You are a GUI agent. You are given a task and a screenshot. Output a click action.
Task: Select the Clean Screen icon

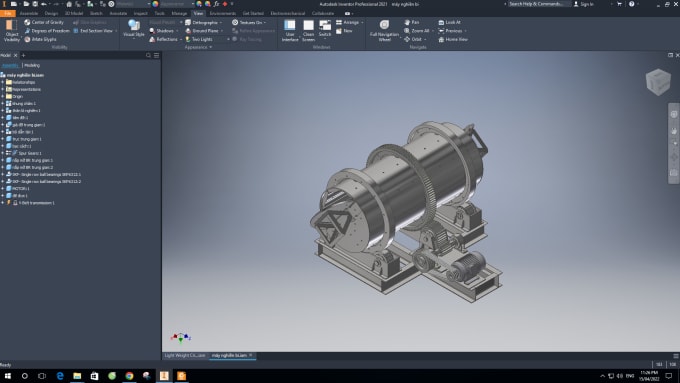click(x=308, y=31)
